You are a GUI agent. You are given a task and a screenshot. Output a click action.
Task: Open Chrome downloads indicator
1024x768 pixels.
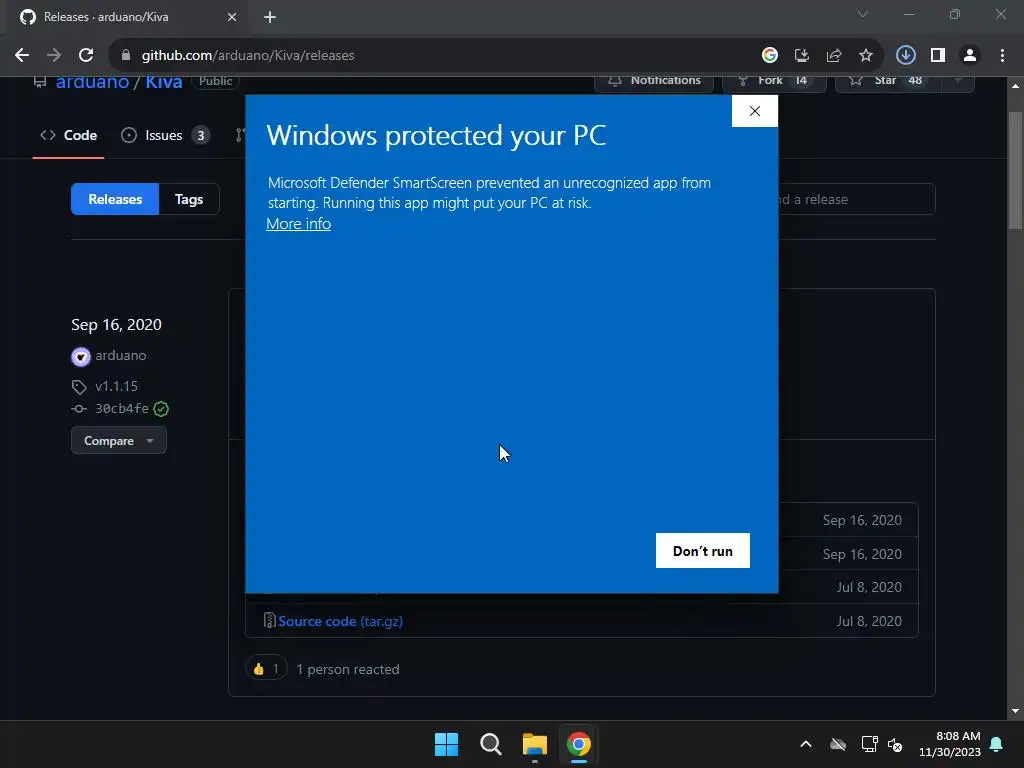coord(906,56)
